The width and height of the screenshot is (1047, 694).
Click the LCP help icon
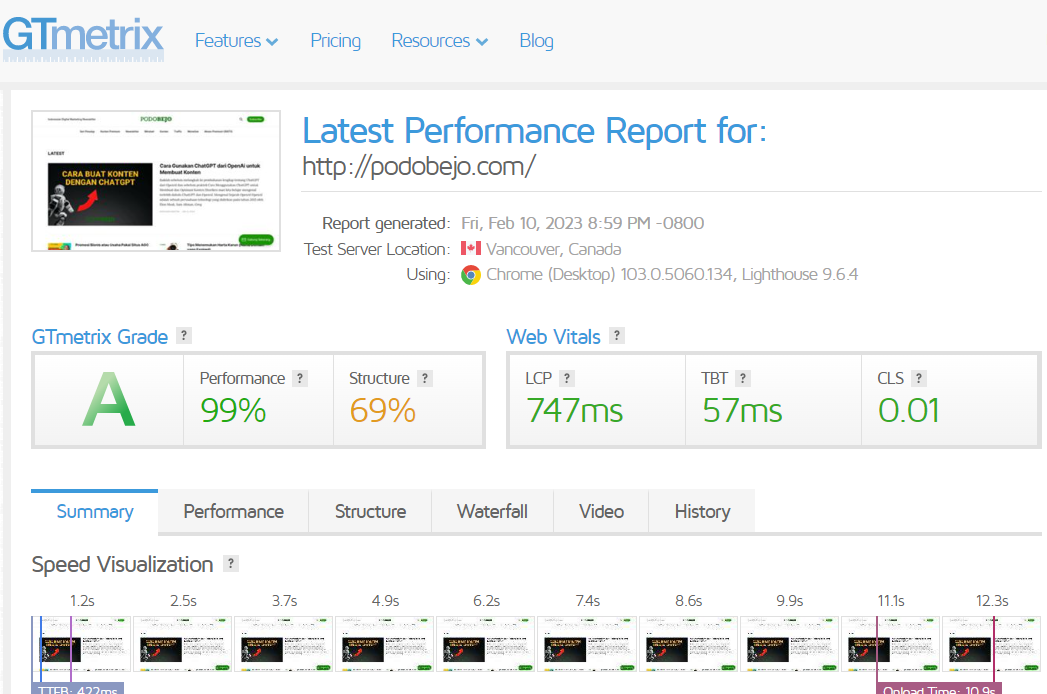point(567,378)
